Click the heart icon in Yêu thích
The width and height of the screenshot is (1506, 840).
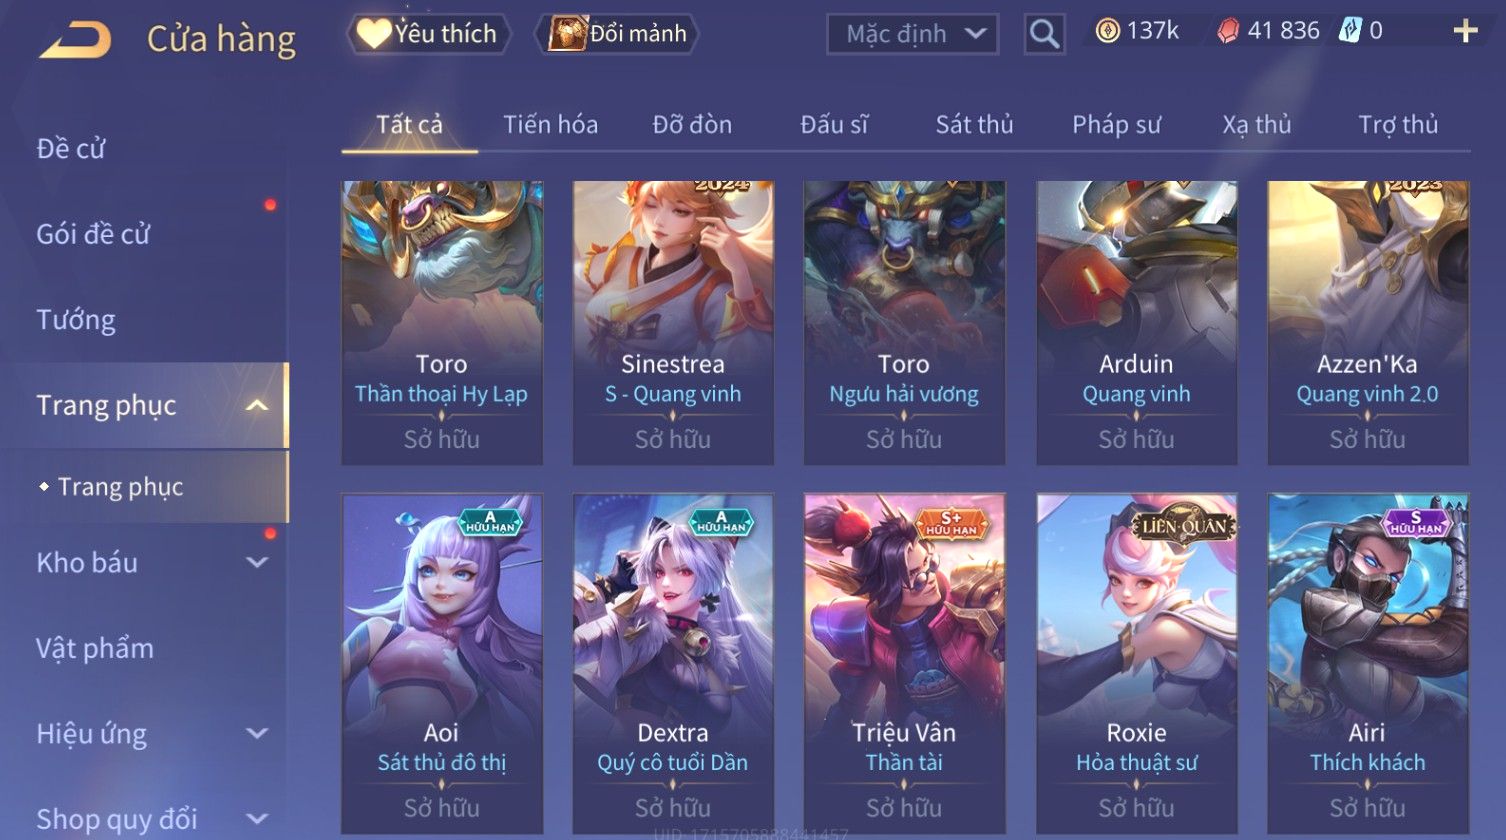[373, 34]
